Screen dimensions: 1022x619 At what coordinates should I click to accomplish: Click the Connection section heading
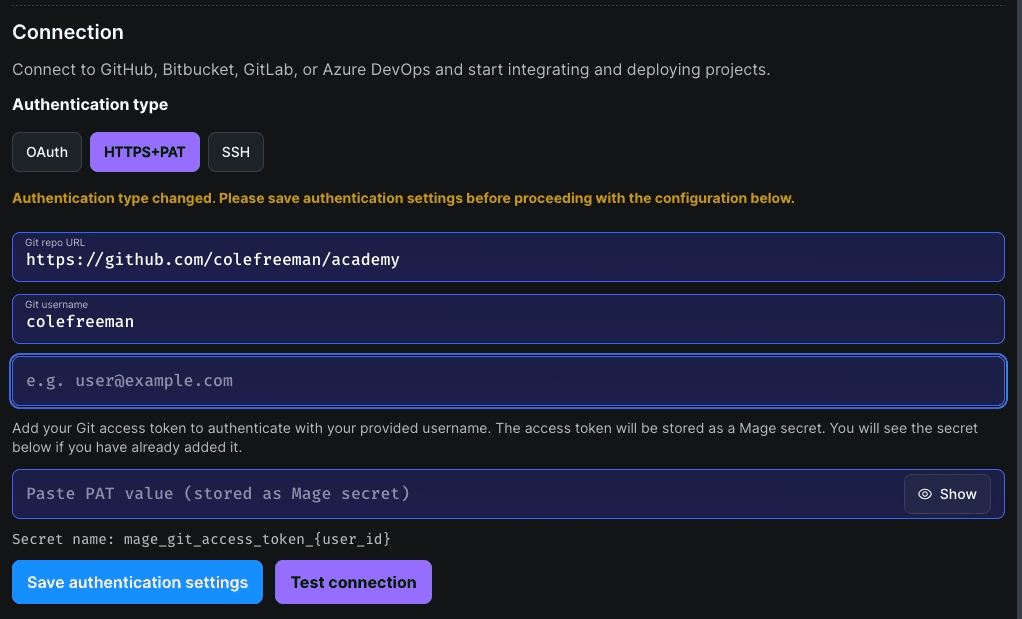point(68,32)
